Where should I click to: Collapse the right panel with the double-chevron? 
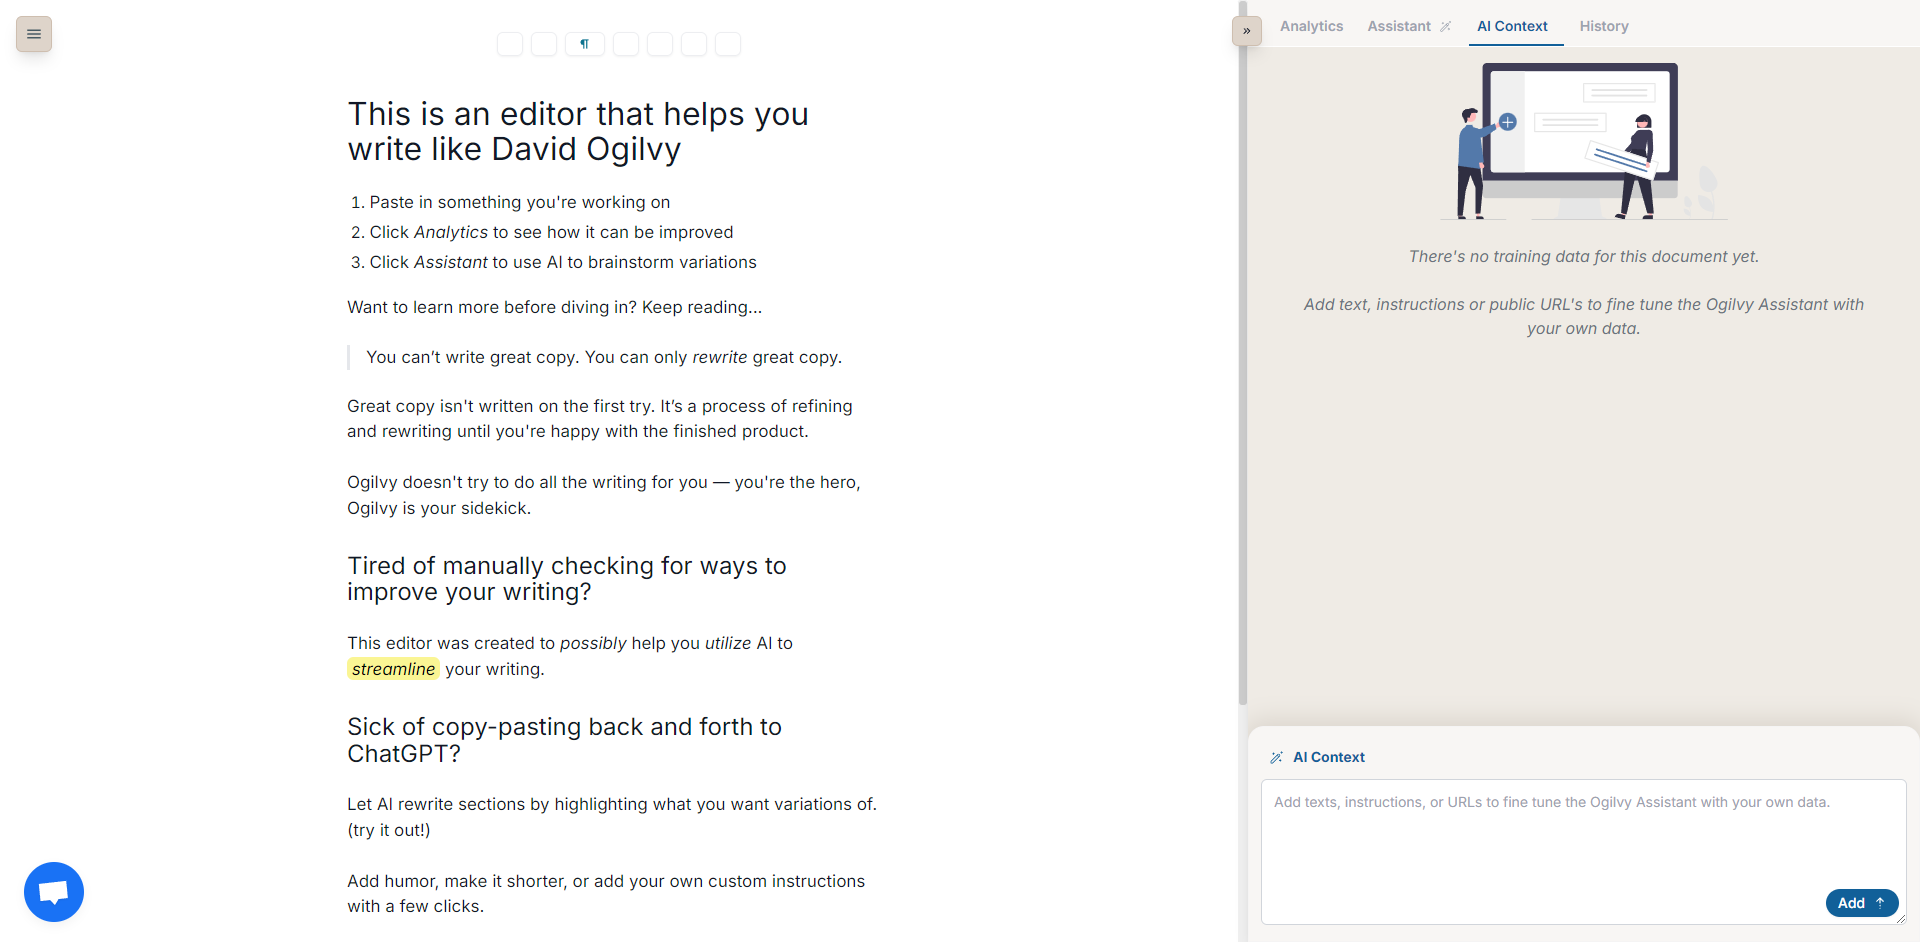(1246, 31)
